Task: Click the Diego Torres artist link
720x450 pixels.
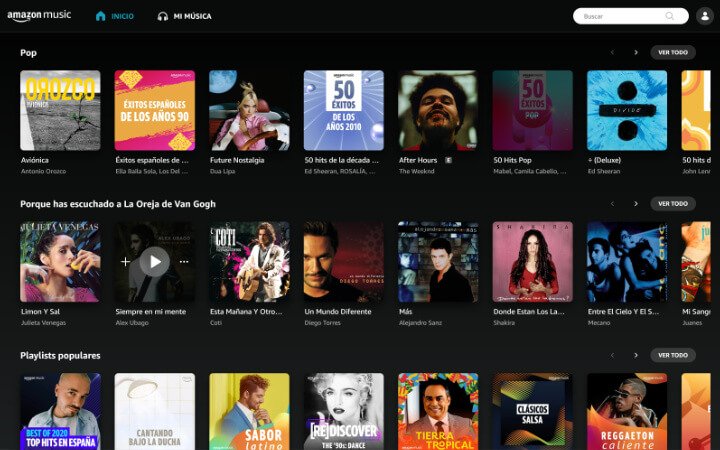Action: point(323,323)
